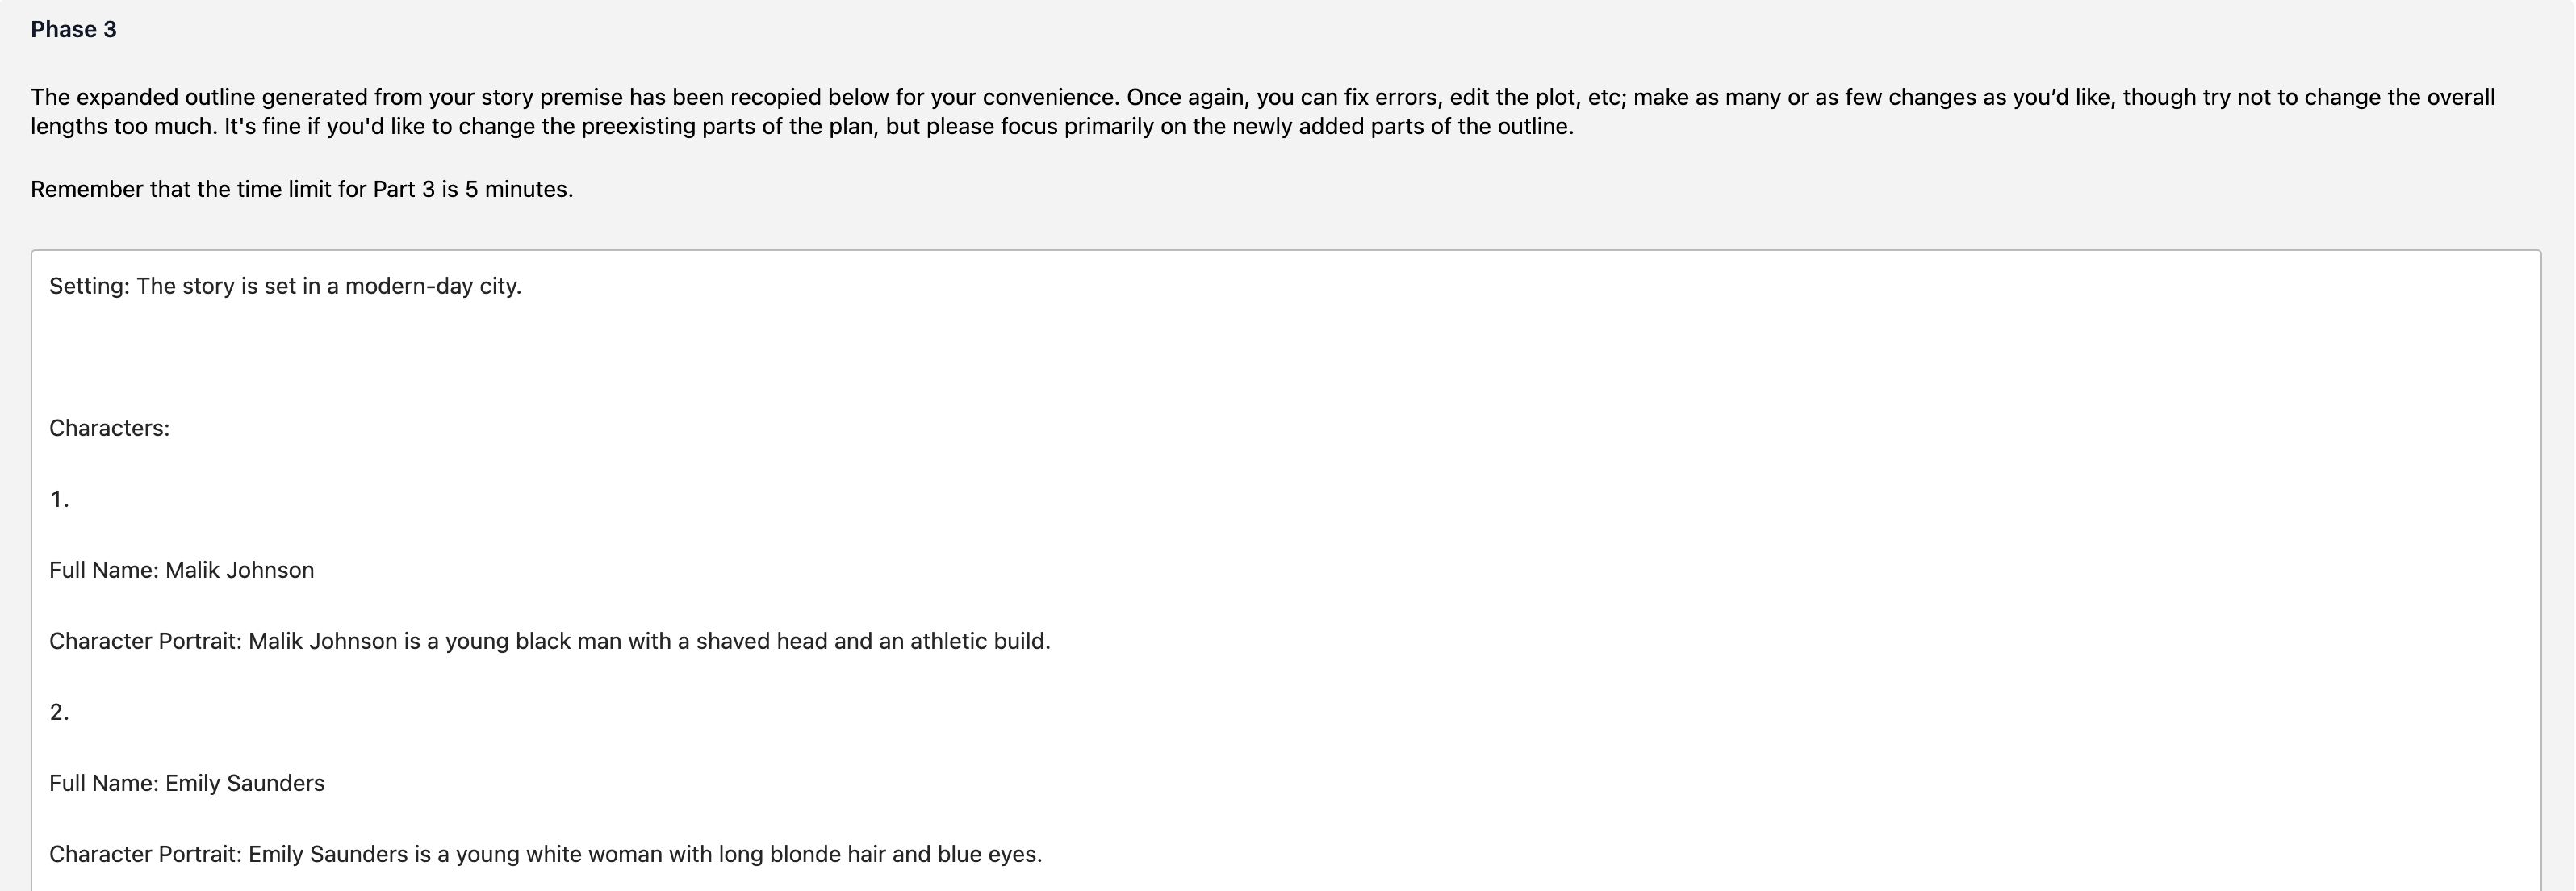Click Malik Johnson's Character Portrait line

[x=549, y=641]
